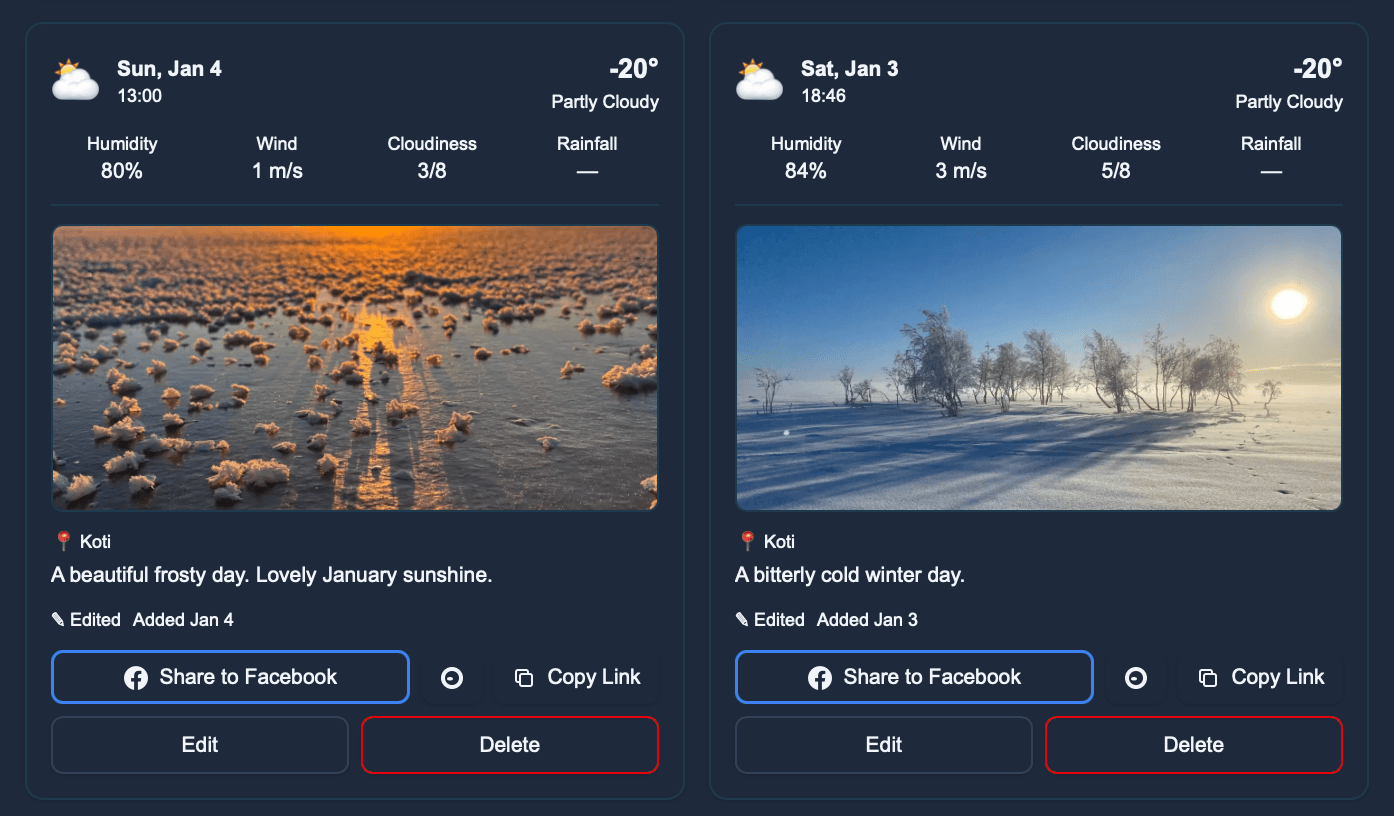Copy link for the Jan 3 cold winter entry
Screen dimensions: 1394x816
click(x=1261, y=677)
